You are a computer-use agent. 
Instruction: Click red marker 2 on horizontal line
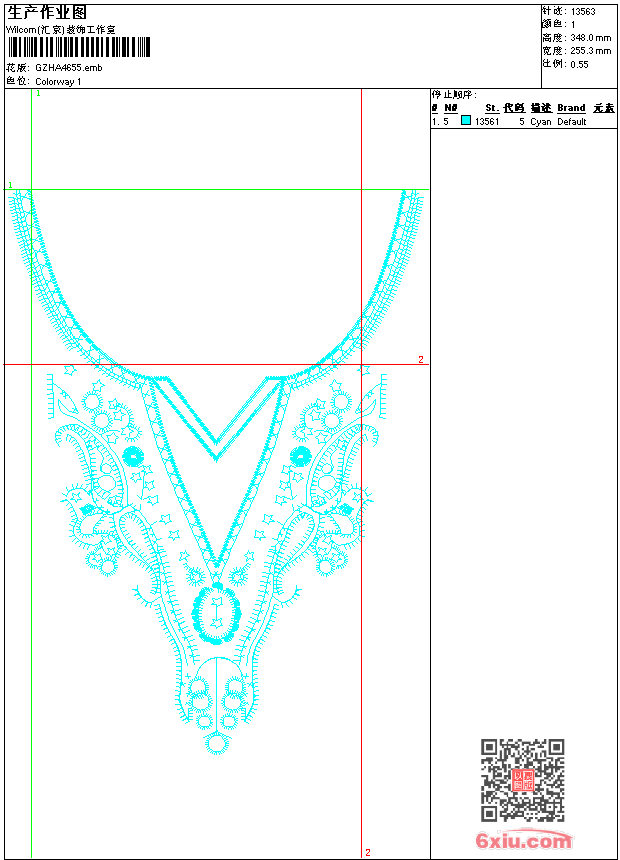(421, 359)
